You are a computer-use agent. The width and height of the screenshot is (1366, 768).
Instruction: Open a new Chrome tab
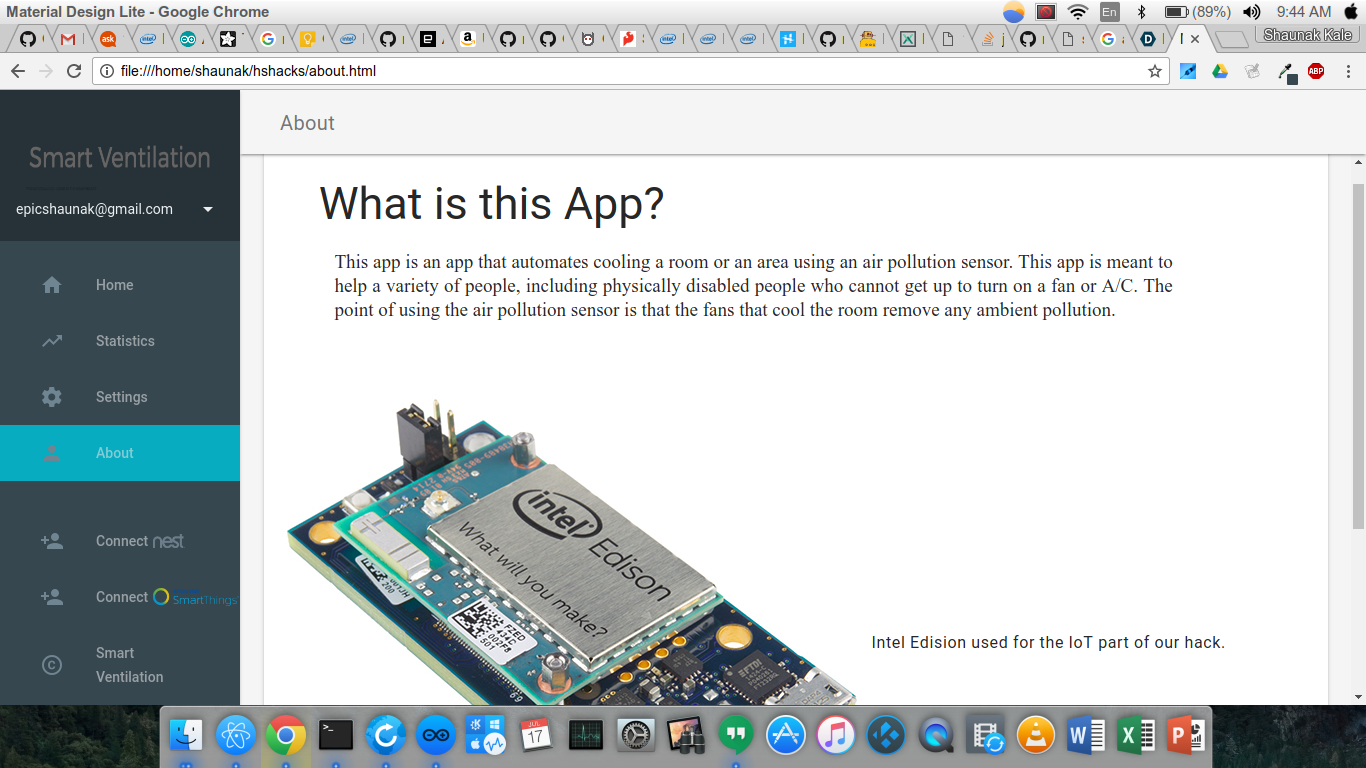coord(1232,40)
